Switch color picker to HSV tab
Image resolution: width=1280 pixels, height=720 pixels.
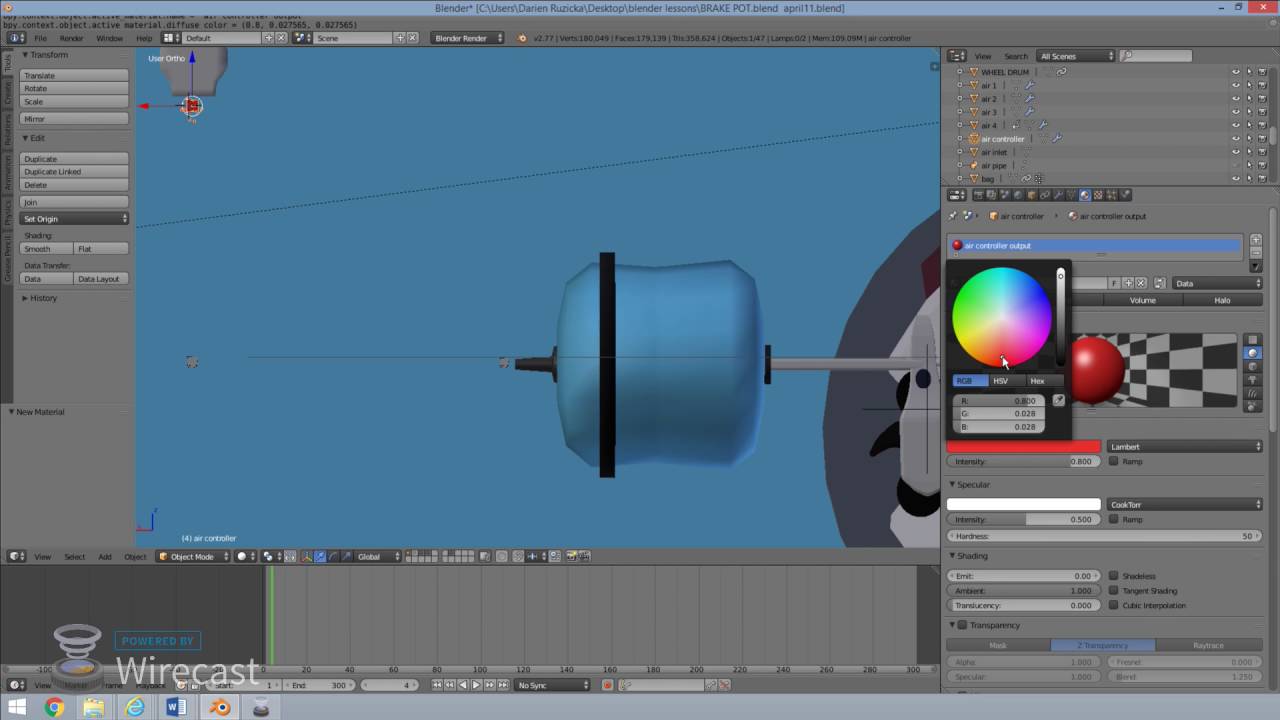(1000, 381)
